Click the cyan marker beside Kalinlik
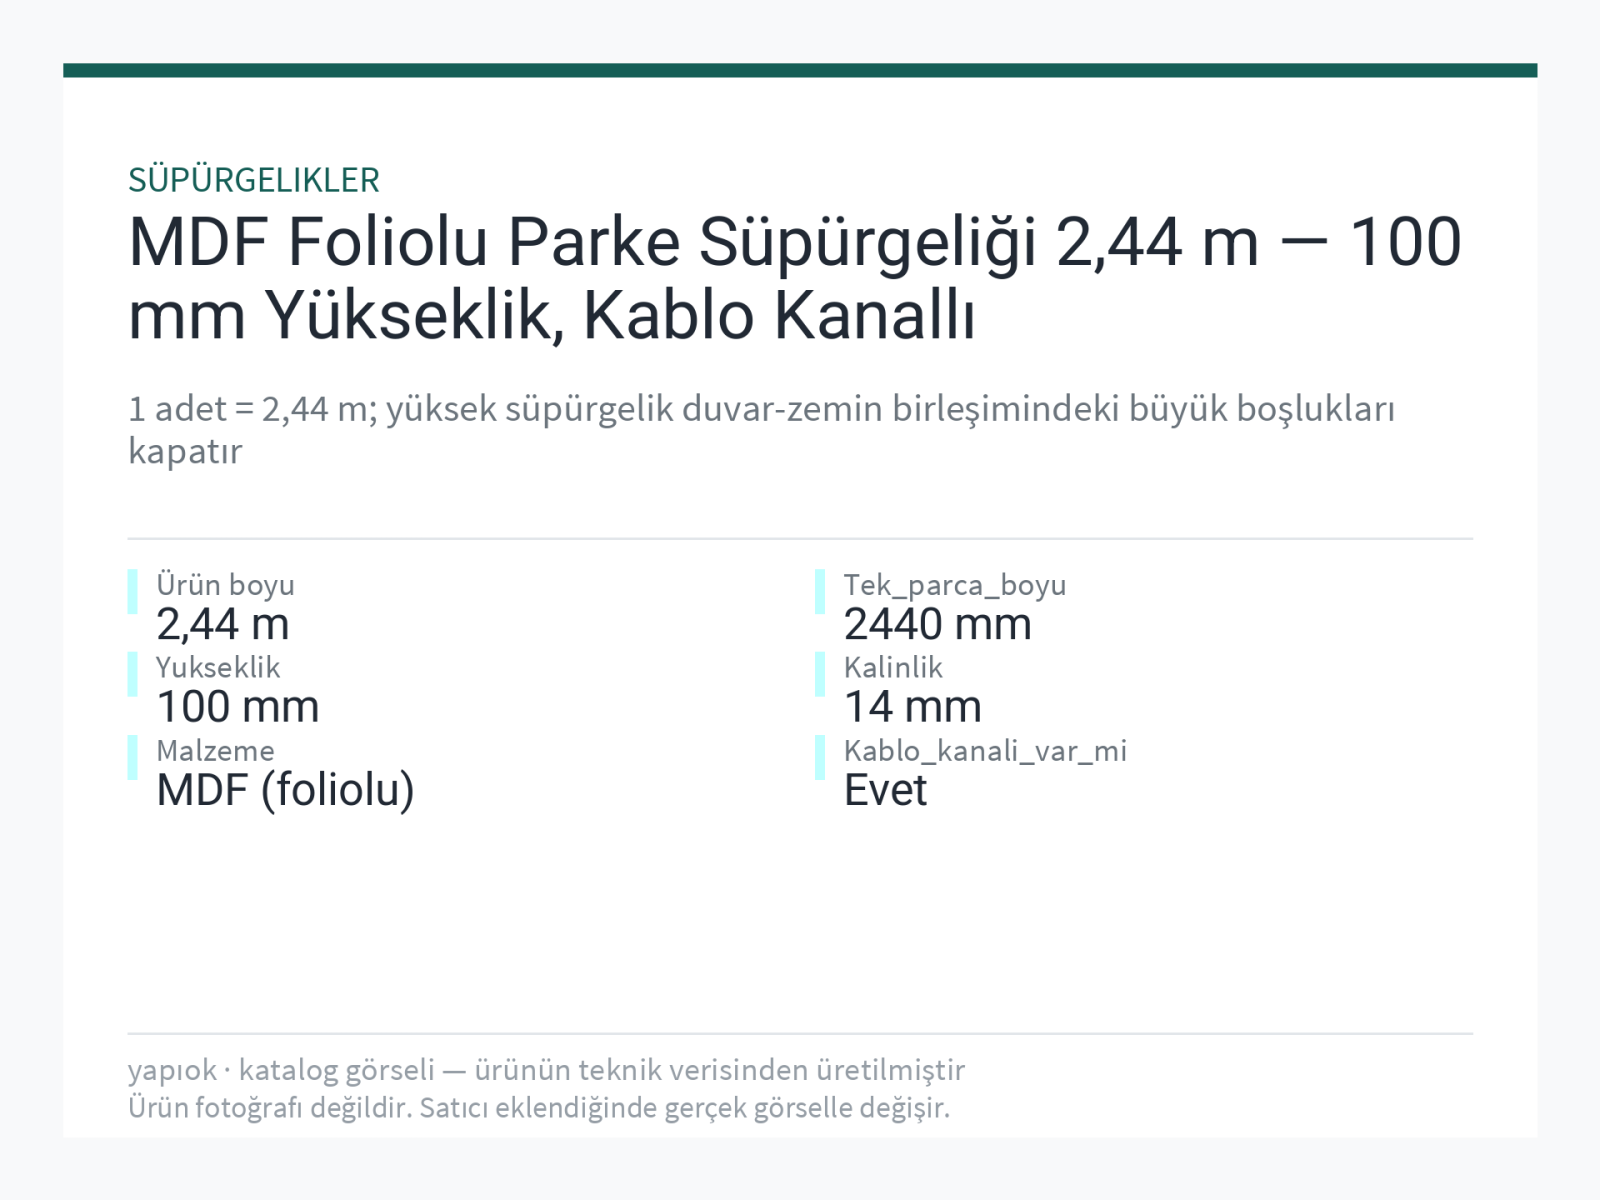Screen dimensions: 1600x1200 point(820,674)
